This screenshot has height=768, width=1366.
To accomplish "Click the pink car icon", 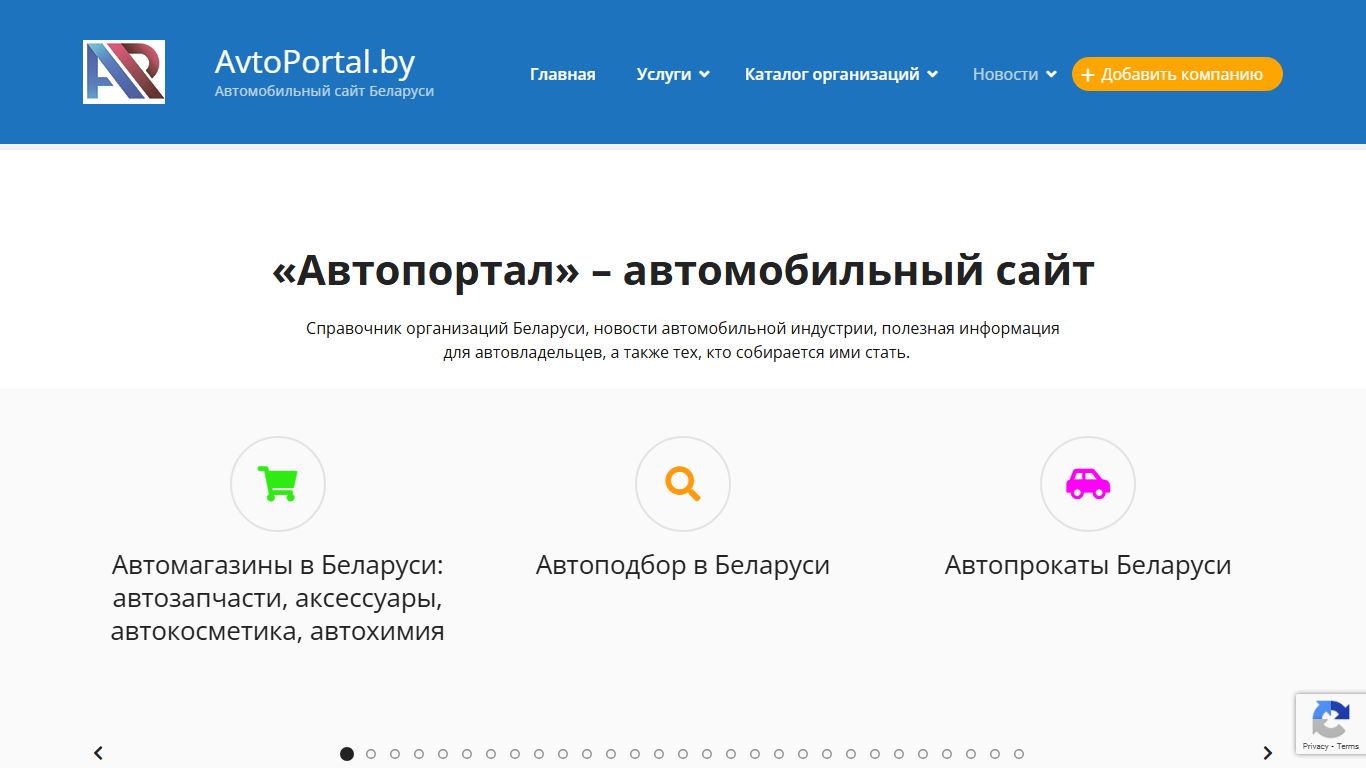I will click(1088, 484).
